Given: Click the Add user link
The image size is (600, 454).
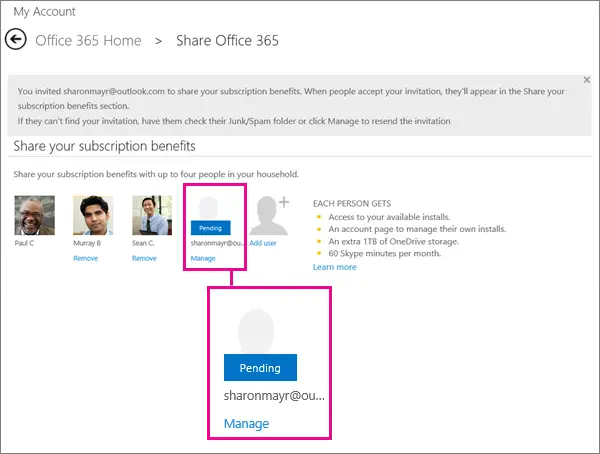Looking at the screenshot, I should (x=263, y=243).
